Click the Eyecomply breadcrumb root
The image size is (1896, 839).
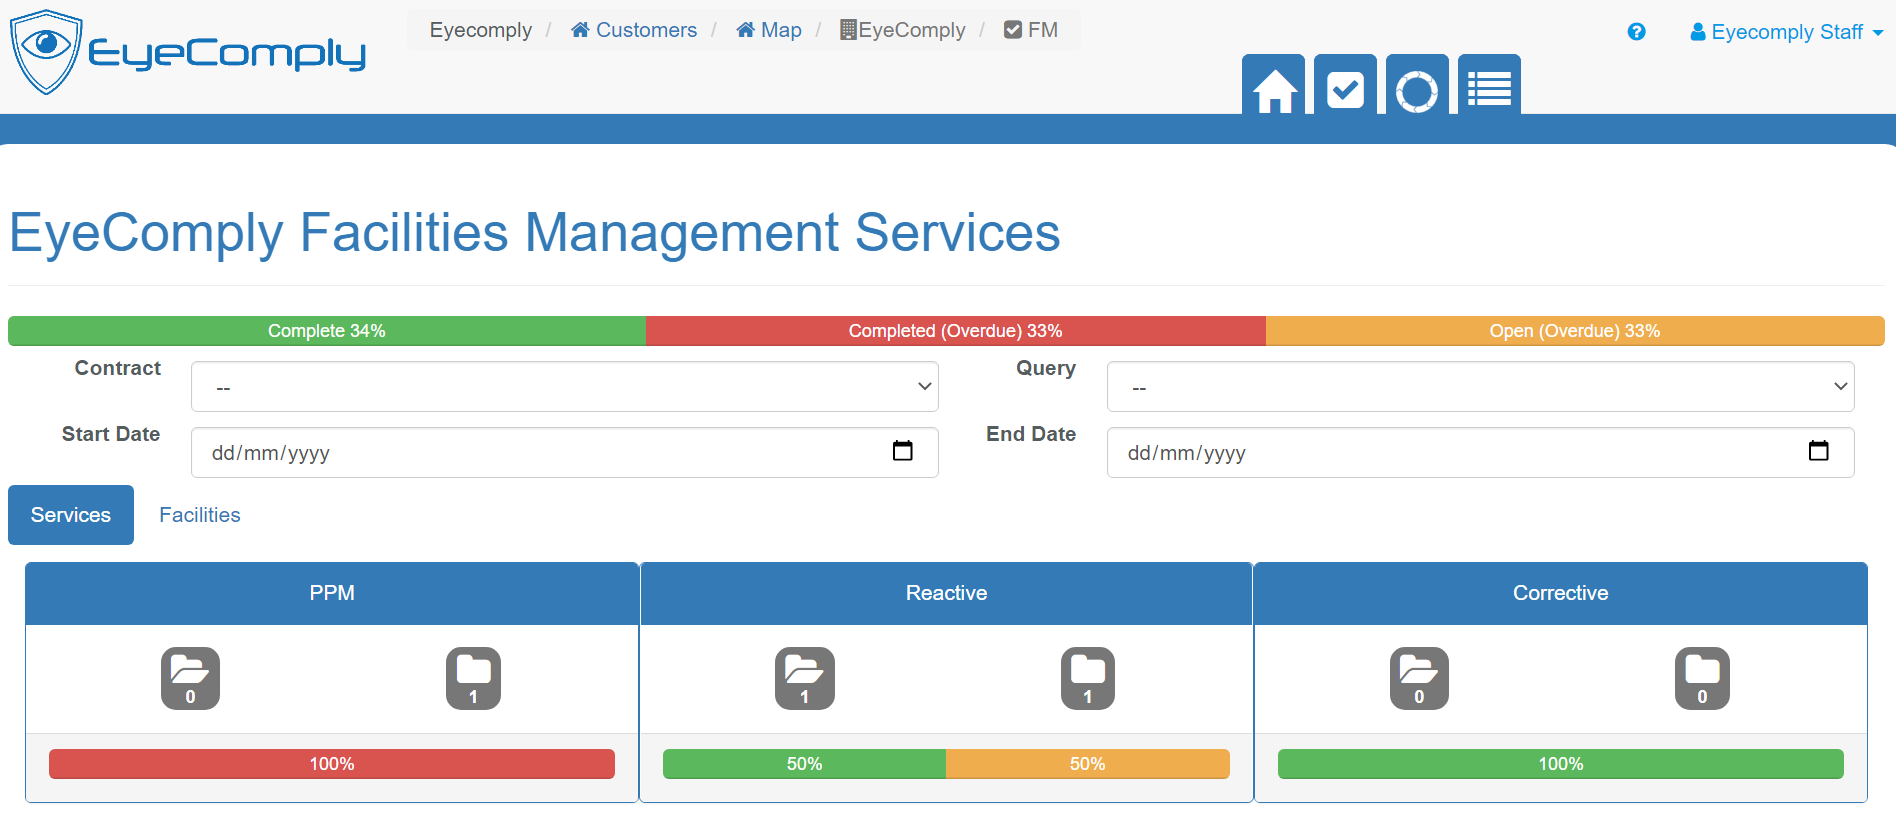(x=481, y=30)
